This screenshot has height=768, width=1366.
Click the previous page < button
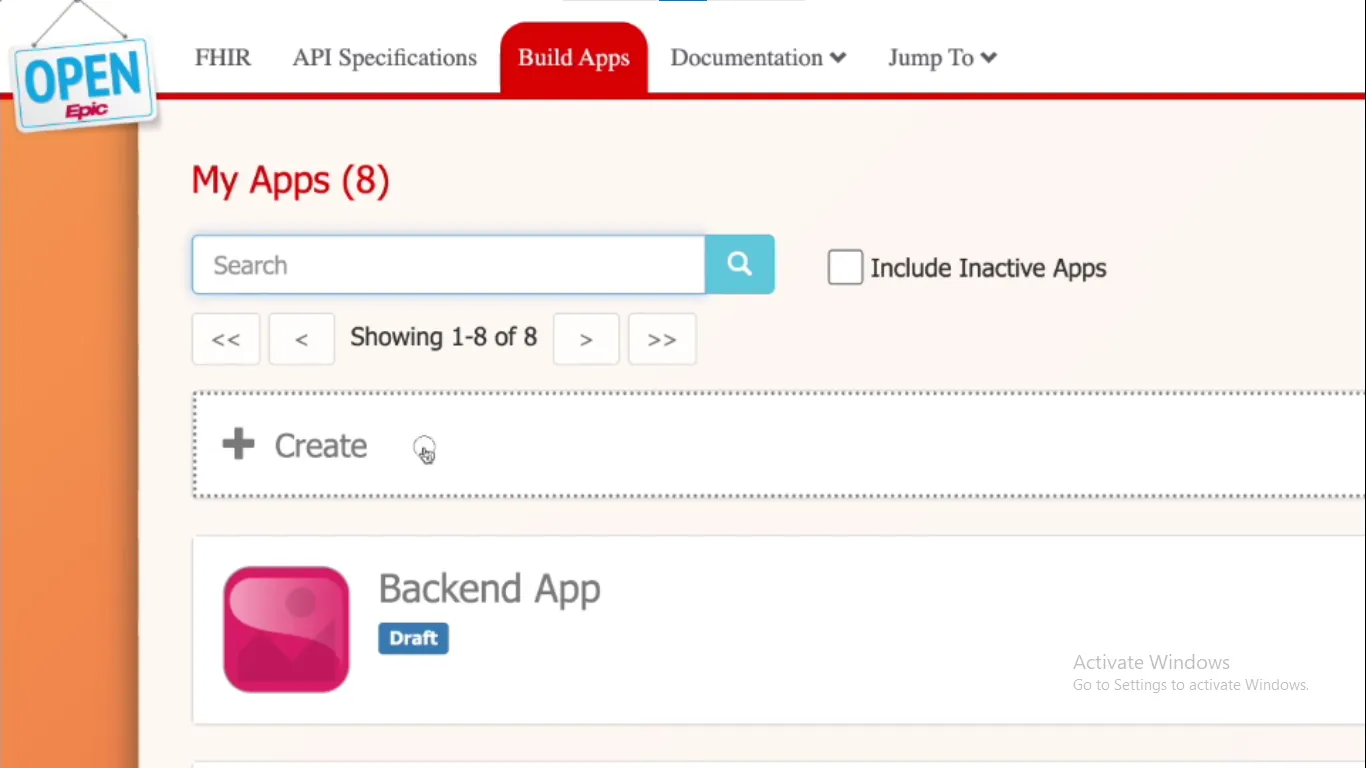pyautogui.click(x=301, y=338)
